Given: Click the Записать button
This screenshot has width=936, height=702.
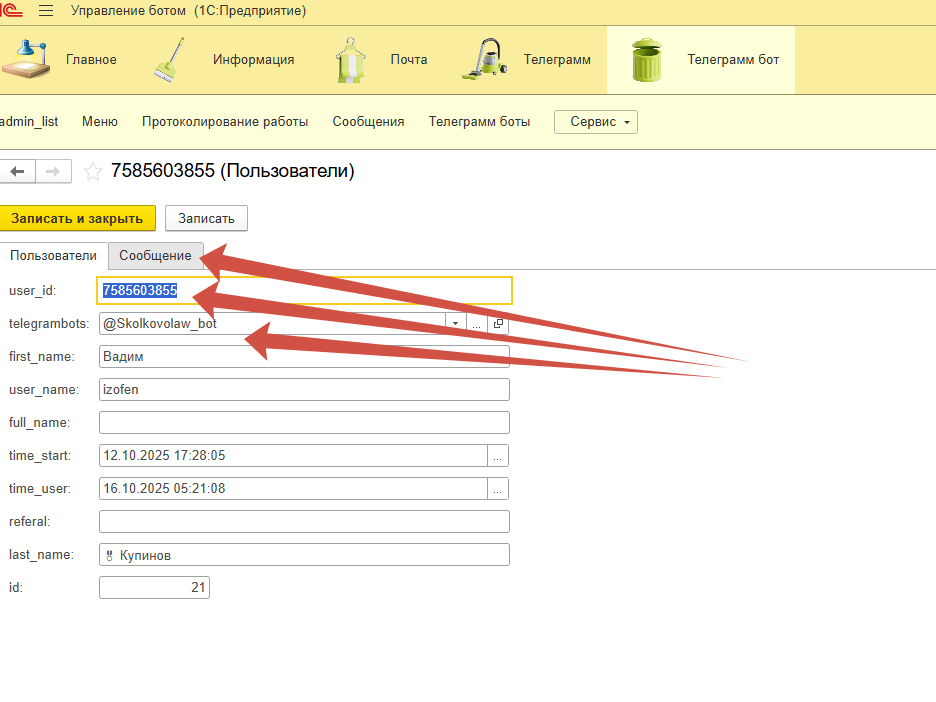Looking at the screenshot, I should point(206,218).
